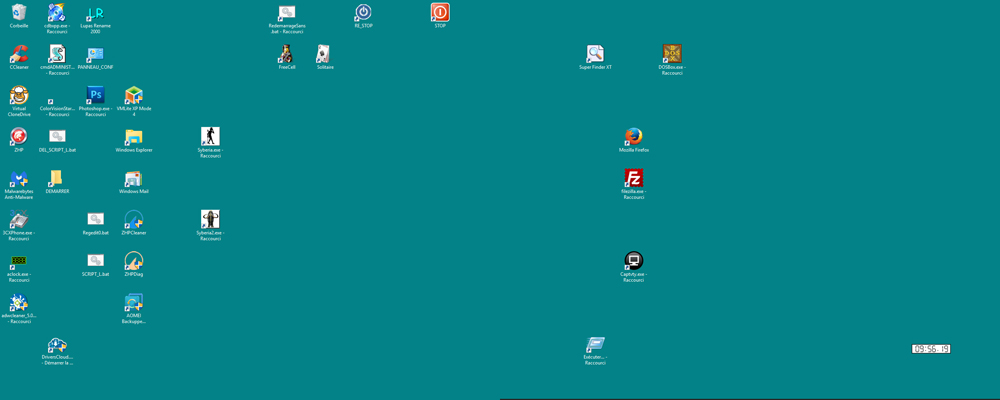Select the Windows Mail icon
The width and height of the screenshot is (1000, 400).
(x=134, y=178)
